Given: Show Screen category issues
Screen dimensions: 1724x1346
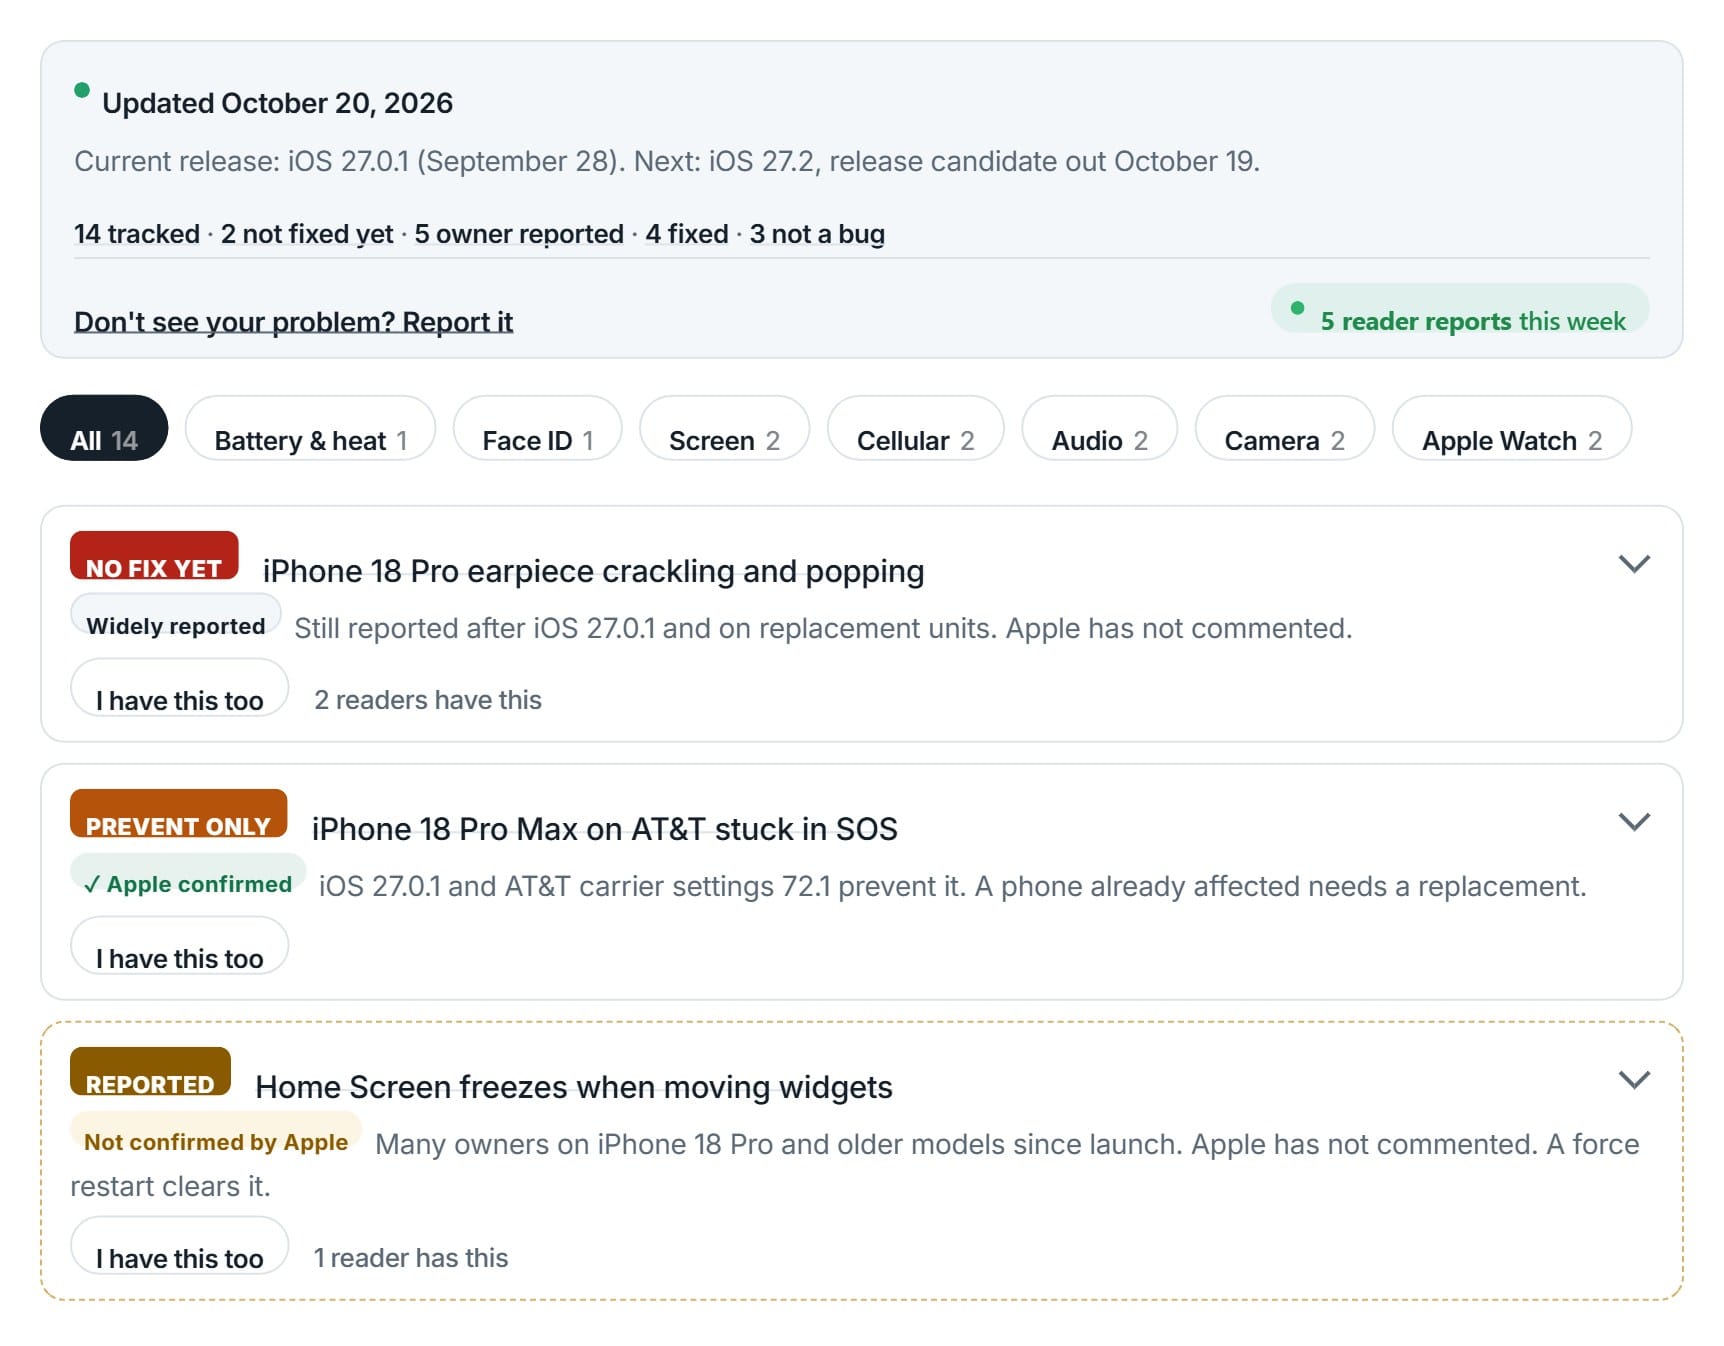Looking at the screenshot, I should pyautogui.click(x=724, y=428).
